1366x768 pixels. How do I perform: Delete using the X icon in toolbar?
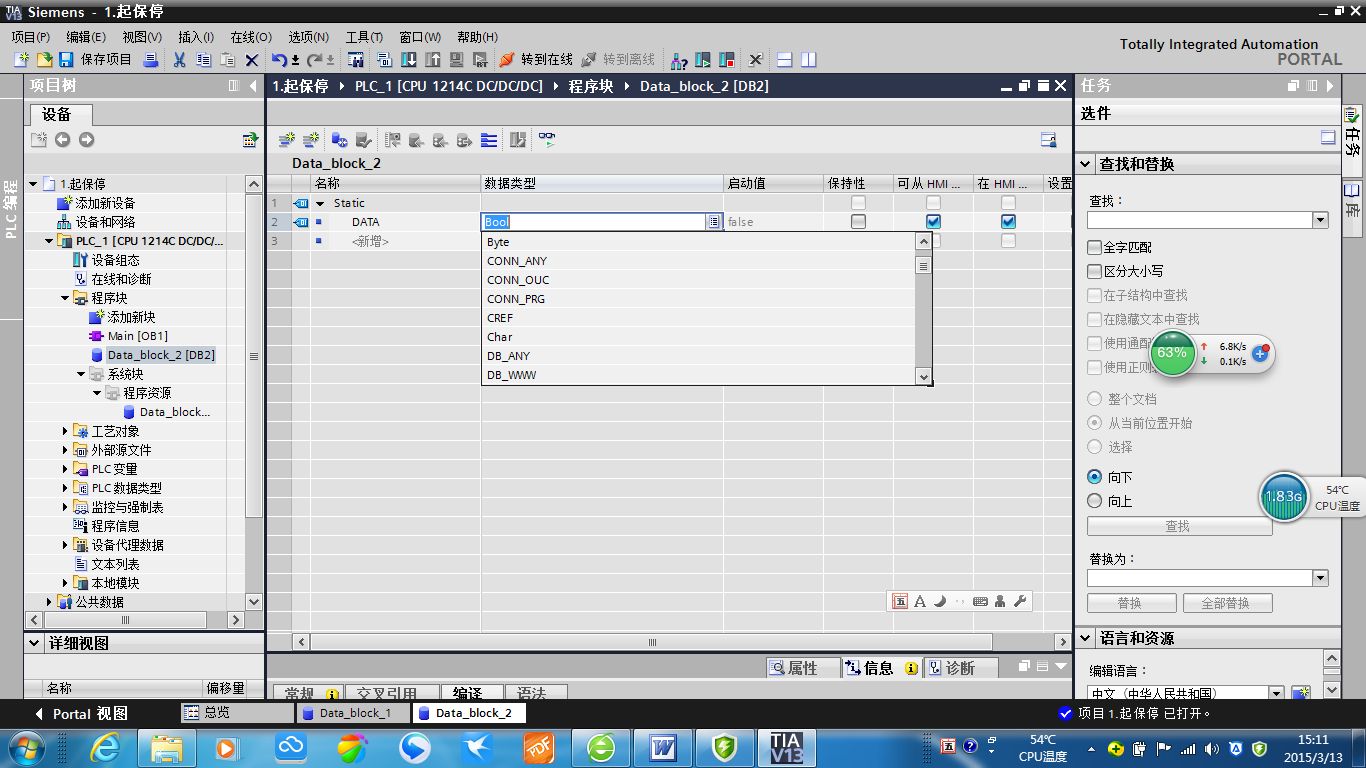(x=252, y=60)
